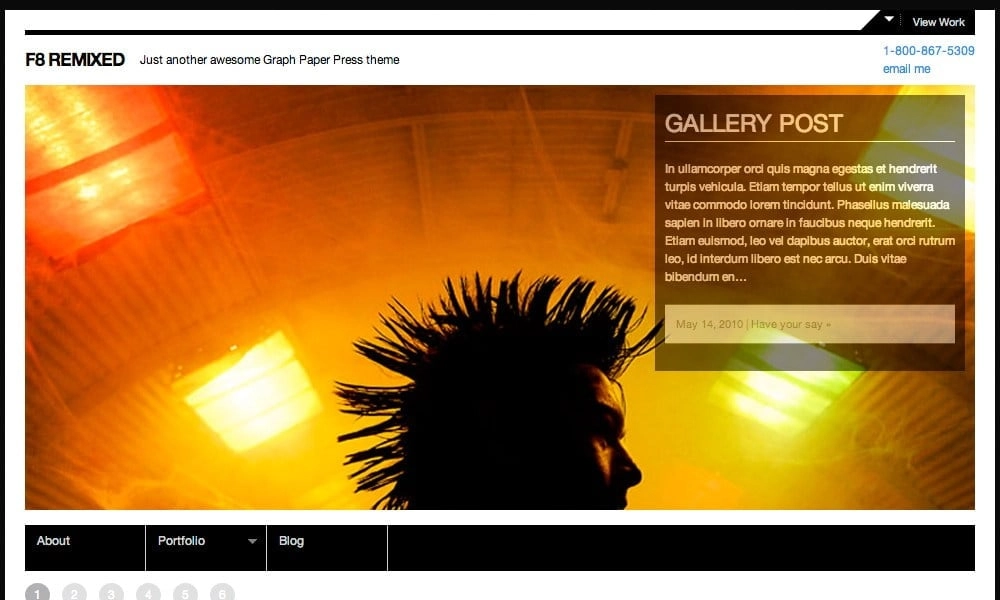
Task: Click the Have your say link
Action: point(791,324)
